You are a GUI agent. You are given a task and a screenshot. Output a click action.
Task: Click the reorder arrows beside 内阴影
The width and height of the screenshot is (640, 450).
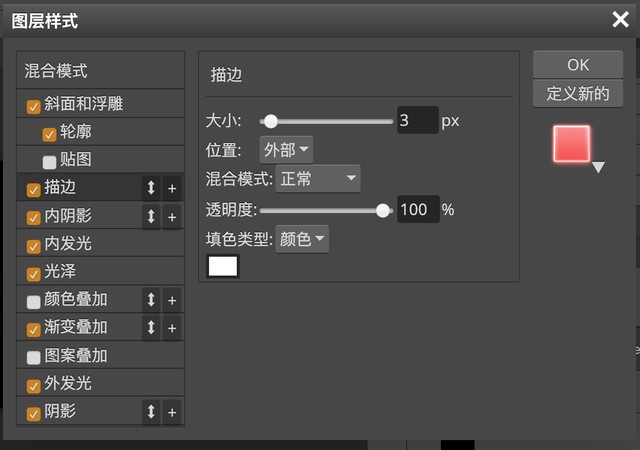[x=151, y=216]
